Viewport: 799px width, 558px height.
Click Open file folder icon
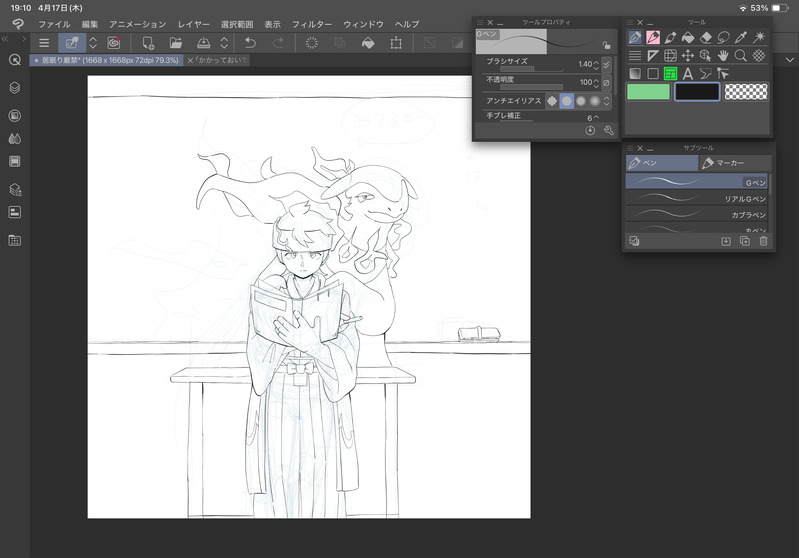[x=176, y=43]
